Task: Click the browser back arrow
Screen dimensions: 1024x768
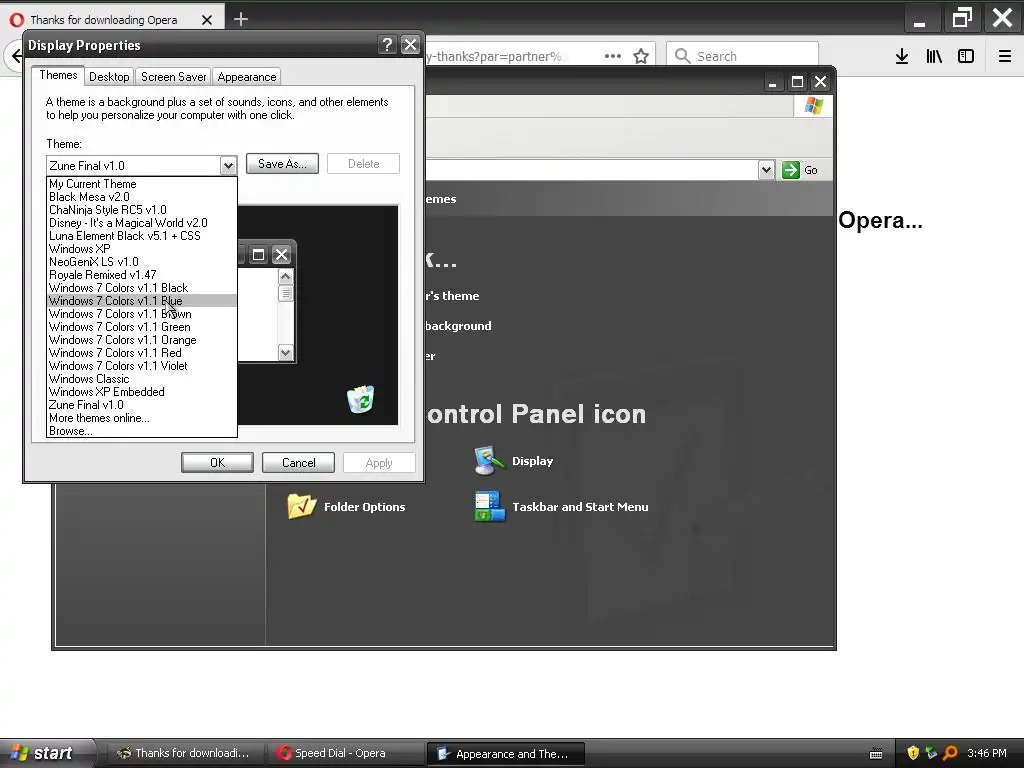Action: tap(17, 56)
